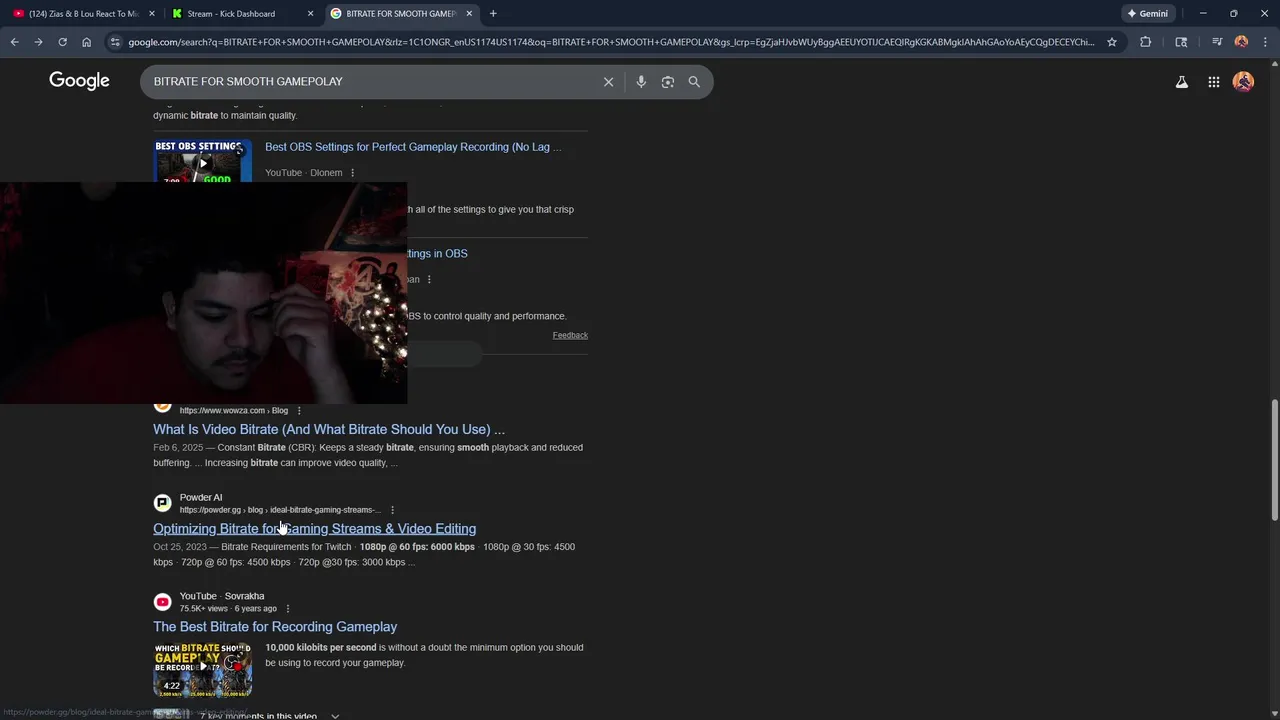
Task: Open options for the Dionem YouTube result
Action: click(352, 173)
